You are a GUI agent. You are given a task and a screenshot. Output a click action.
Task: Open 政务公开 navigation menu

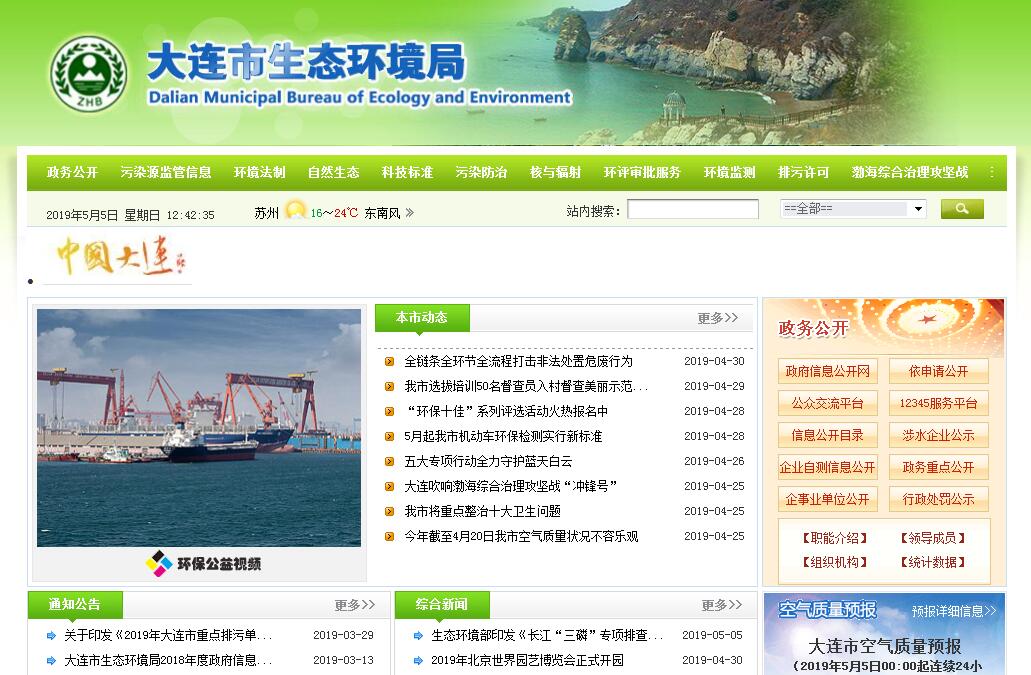[72, 172]
